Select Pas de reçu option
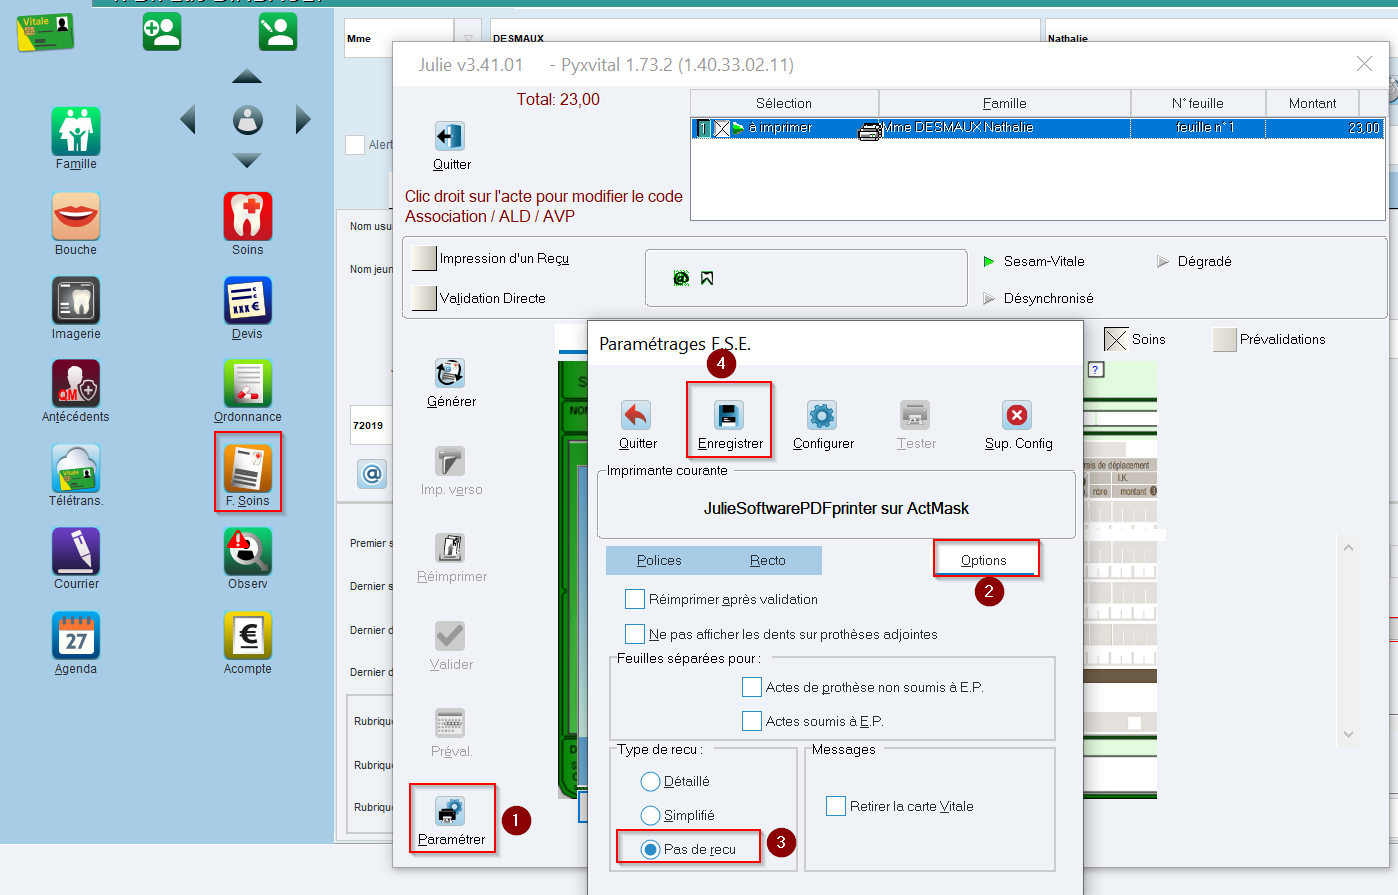 click(651, 849)
